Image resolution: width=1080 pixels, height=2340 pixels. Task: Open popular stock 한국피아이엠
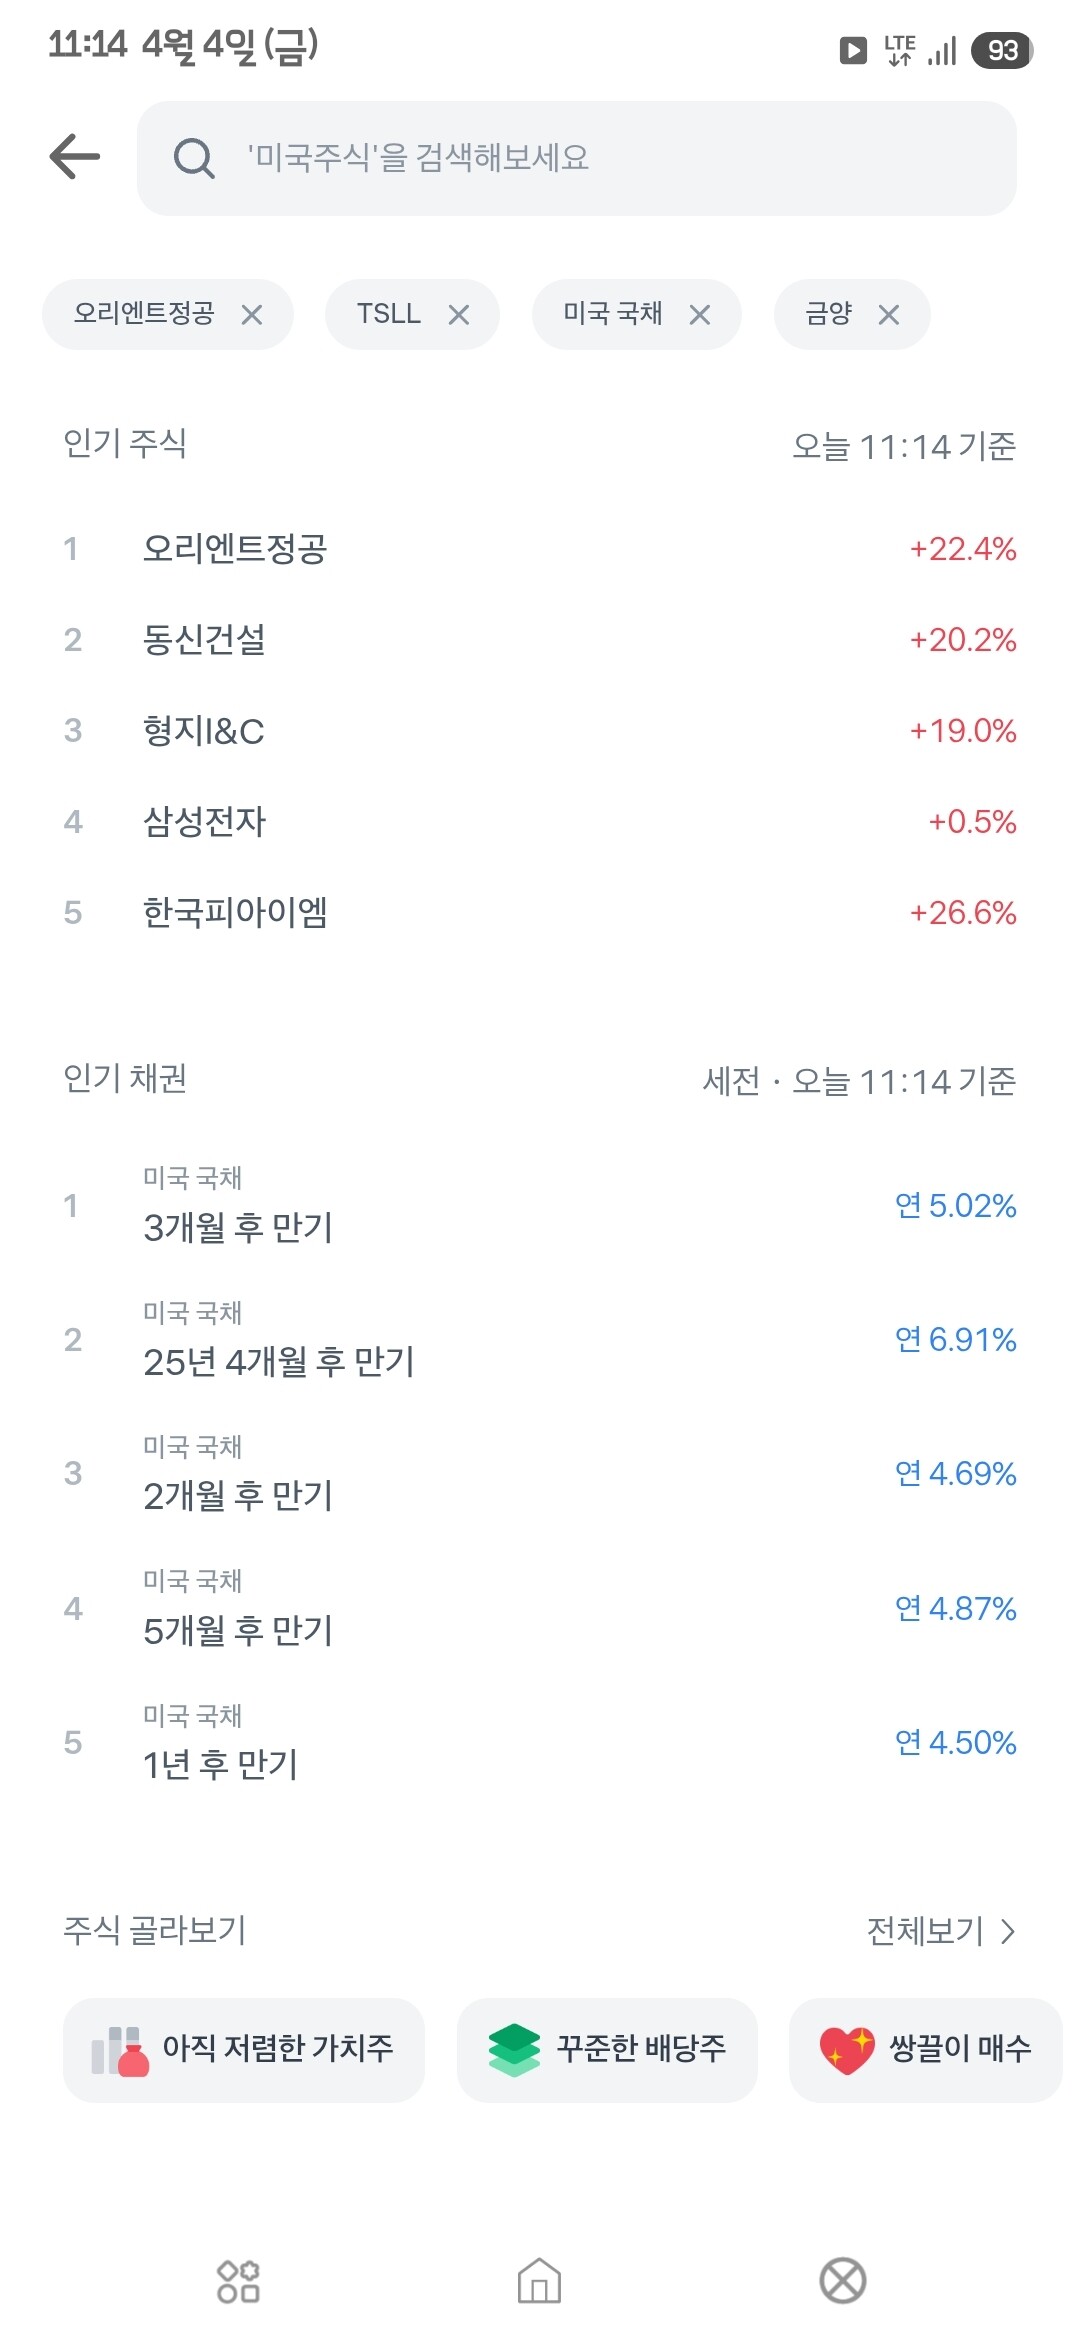[x=235, y=913]
